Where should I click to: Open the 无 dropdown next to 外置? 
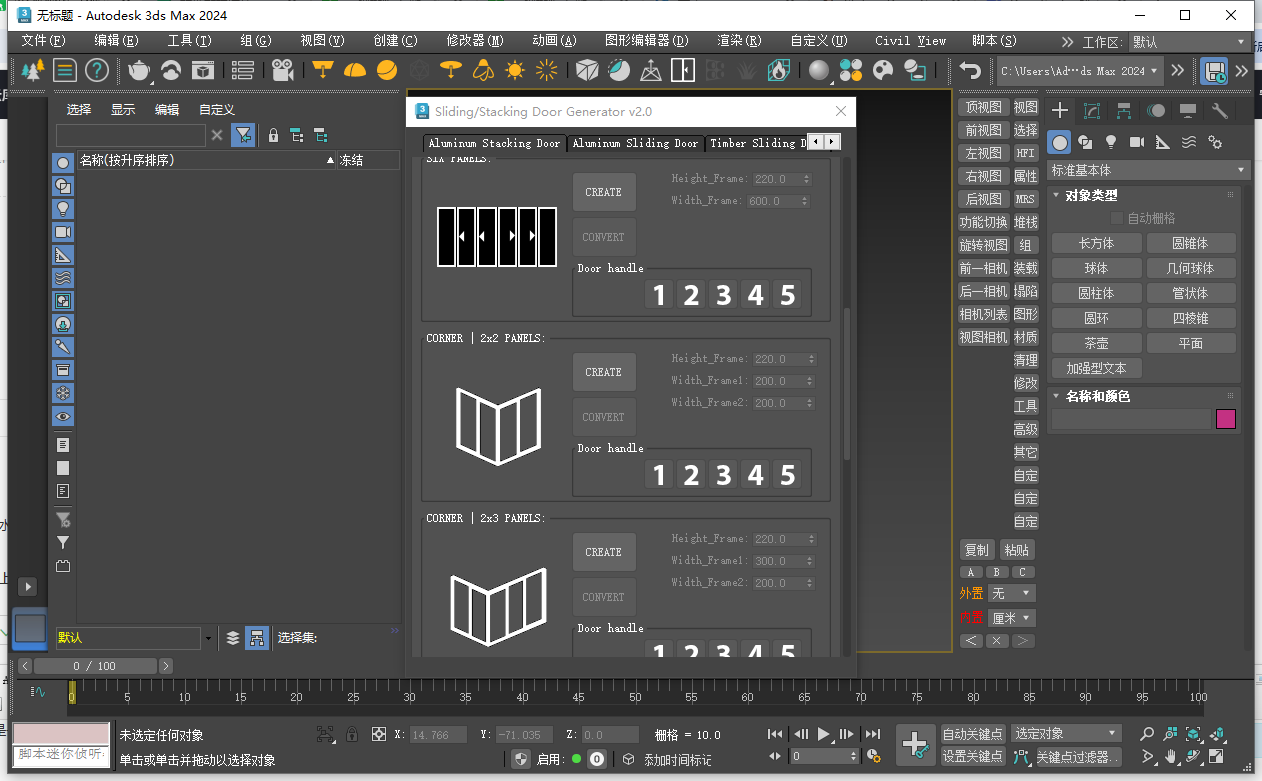1011,593
